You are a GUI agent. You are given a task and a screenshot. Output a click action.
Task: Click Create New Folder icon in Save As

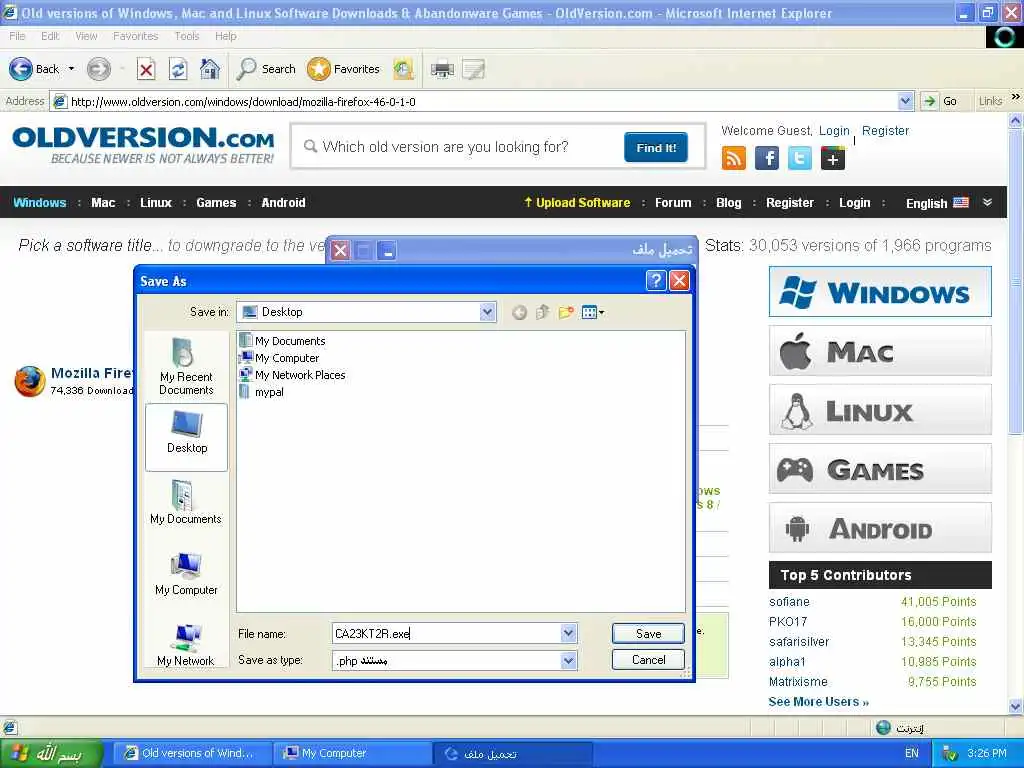[x=566, y=313]
